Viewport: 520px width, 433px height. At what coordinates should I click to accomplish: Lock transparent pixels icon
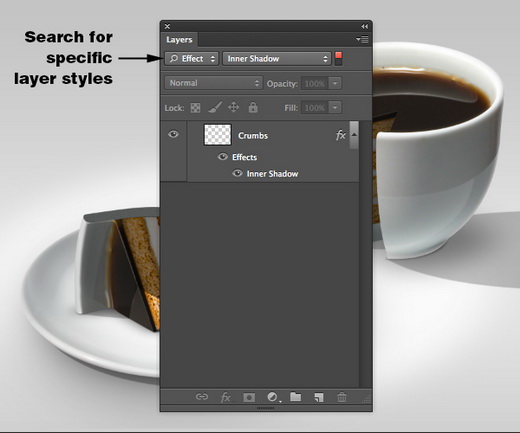pos(195,108)
